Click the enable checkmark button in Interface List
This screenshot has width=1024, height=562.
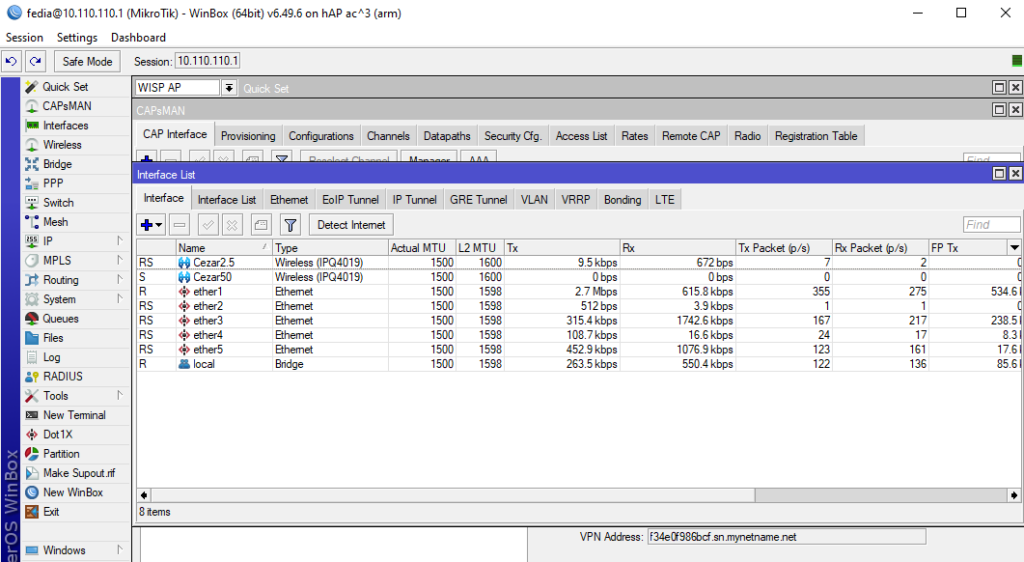click(x=208, y=225)
